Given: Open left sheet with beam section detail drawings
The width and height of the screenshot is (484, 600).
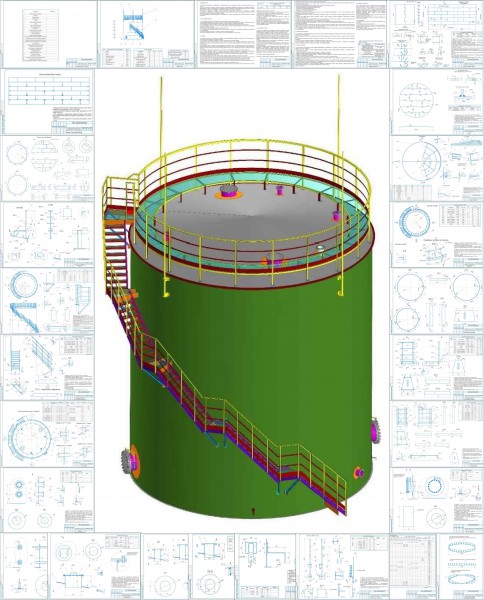Looking at the screenshot, I should pos(47,235).
